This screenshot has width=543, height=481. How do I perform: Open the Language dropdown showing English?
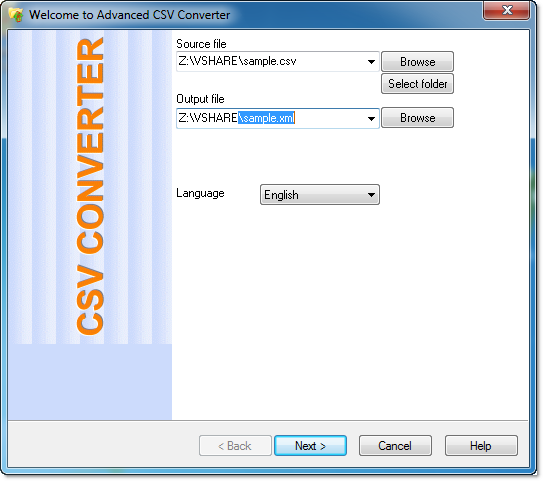(x=320, y=195)
